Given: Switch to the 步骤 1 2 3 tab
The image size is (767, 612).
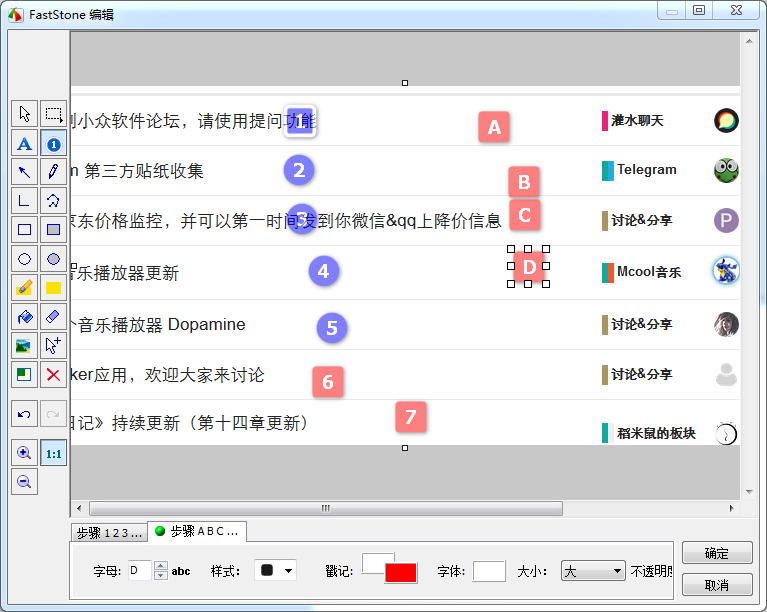Looking at the screenshot, I should pos(109,532).
